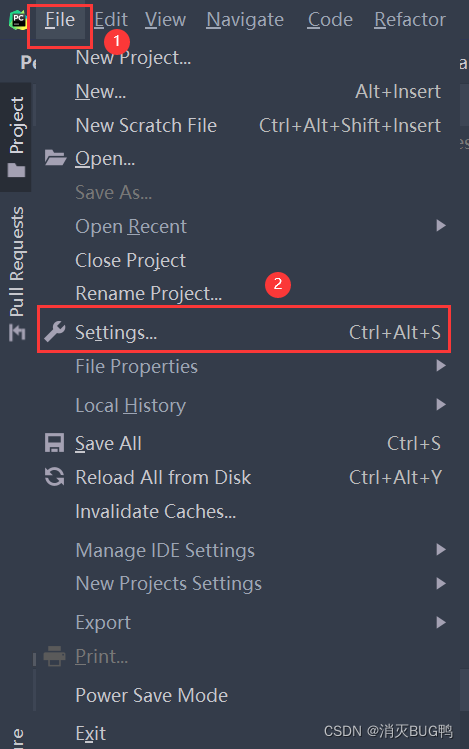Image resolution: width=469 pixels, height=749 pixels.
Task: Click the Reload All from Disk icon
Action: point(54,477)
